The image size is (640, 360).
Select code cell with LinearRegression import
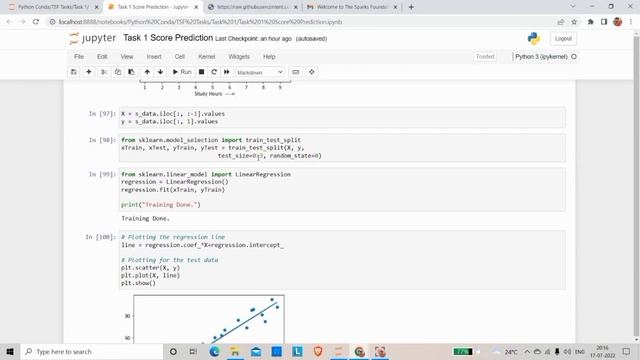click(342, 189)
